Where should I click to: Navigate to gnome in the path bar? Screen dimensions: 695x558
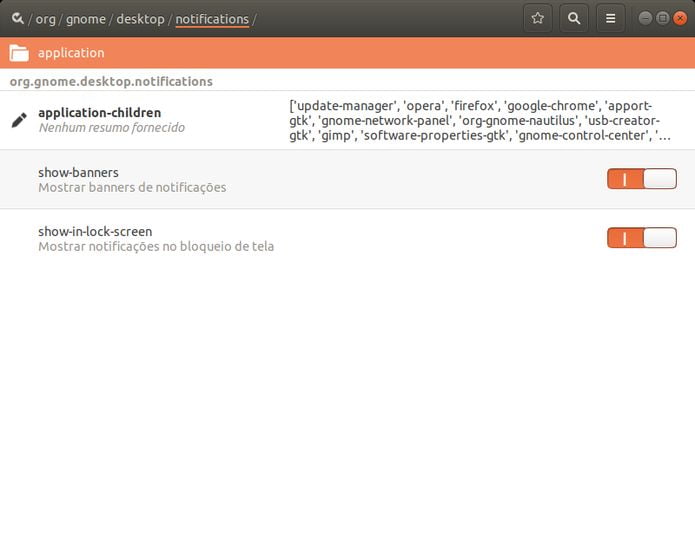click(86, 19)
